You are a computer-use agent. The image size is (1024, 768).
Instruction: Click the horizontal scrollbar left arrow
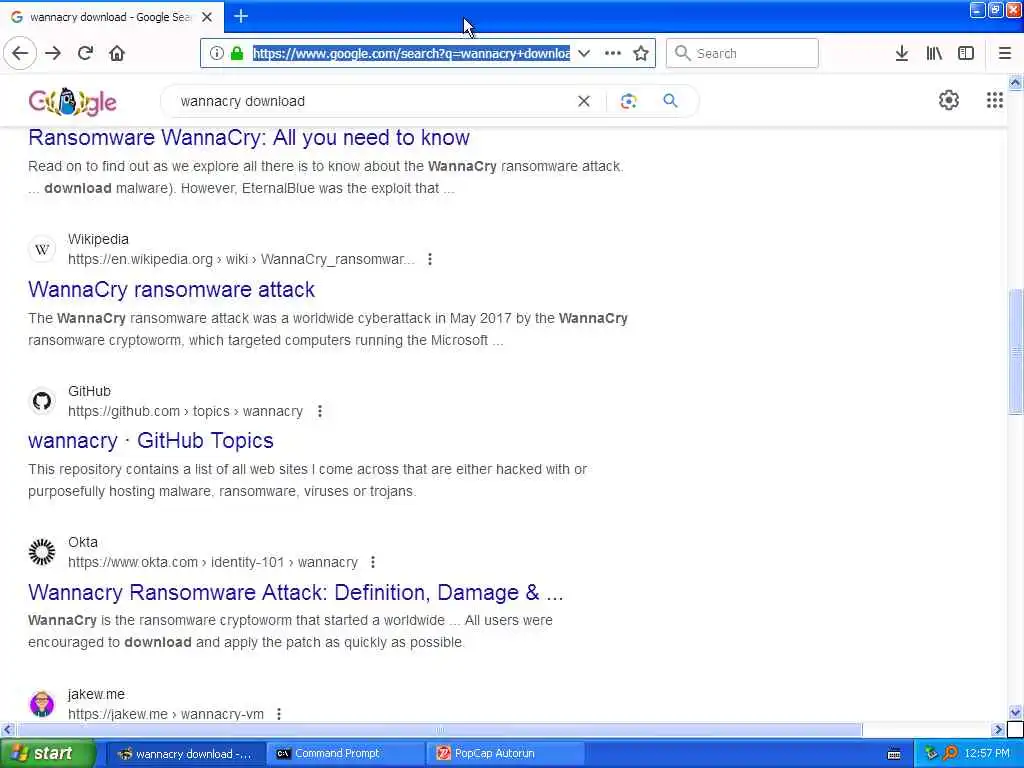[x=7, y=729]
